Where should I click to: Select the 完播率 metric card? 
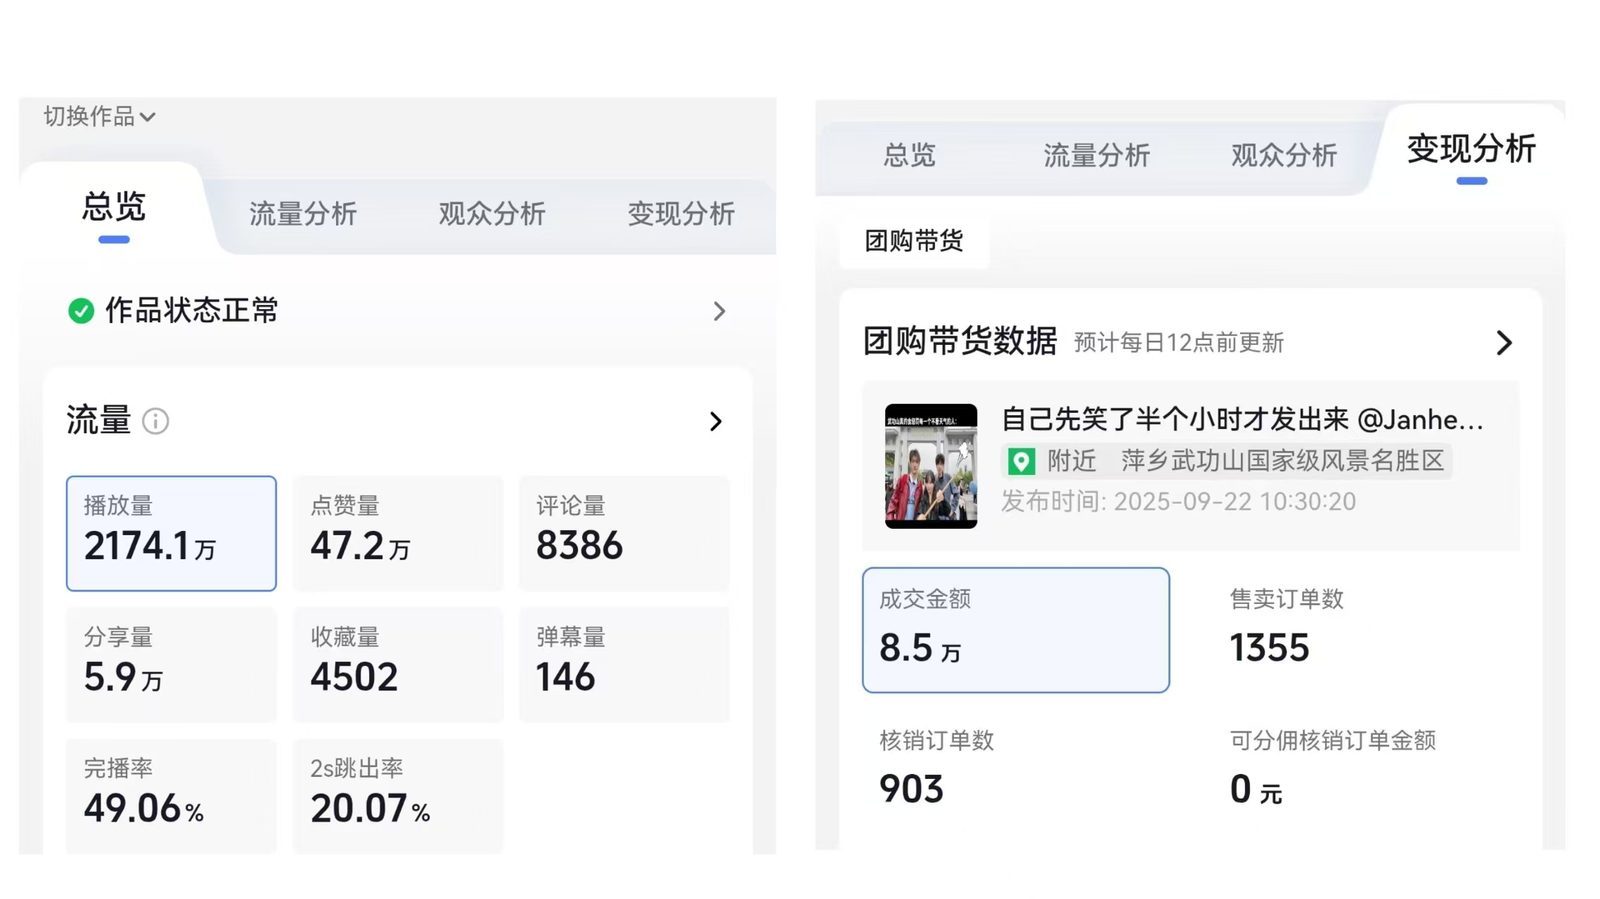(171, 796)
